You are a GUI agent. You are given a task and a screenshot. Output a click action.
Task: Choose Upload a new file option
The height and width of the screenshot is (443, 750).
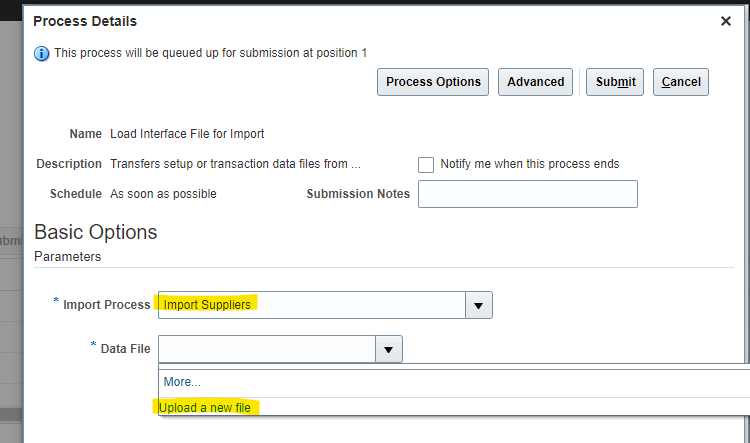pyautogui.click(x=205, y=408)
